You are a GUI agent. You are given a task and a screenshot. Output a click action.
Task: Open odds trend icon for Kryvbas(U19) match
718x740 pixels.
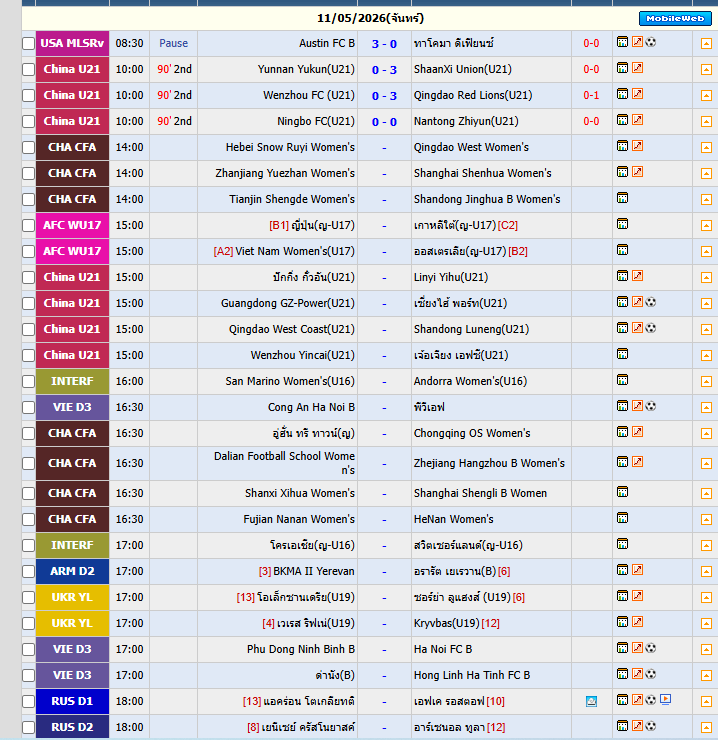[x=637, y=622]
